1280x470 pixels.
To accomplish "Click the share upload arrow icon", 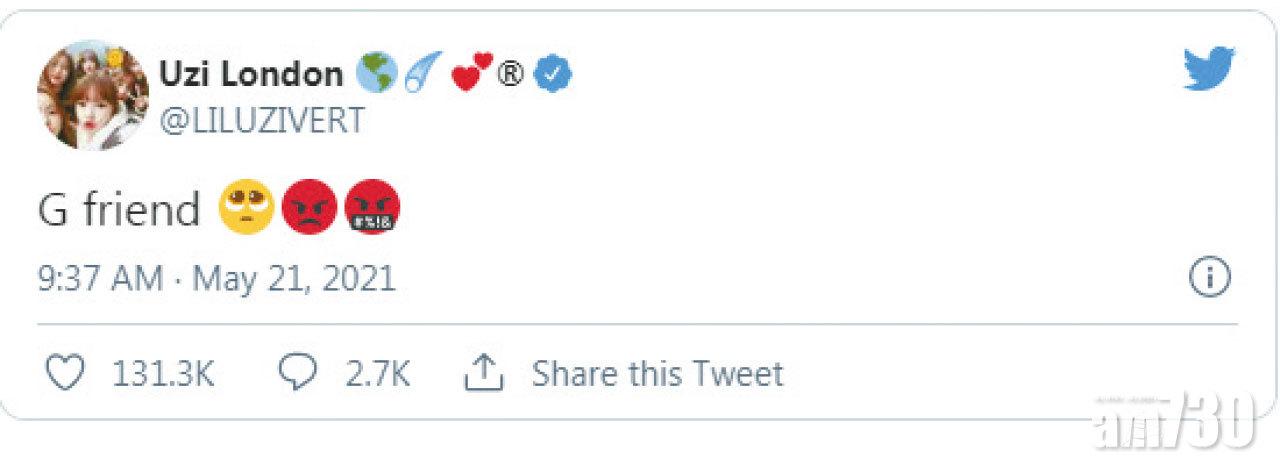I will (x=482, y=374).
